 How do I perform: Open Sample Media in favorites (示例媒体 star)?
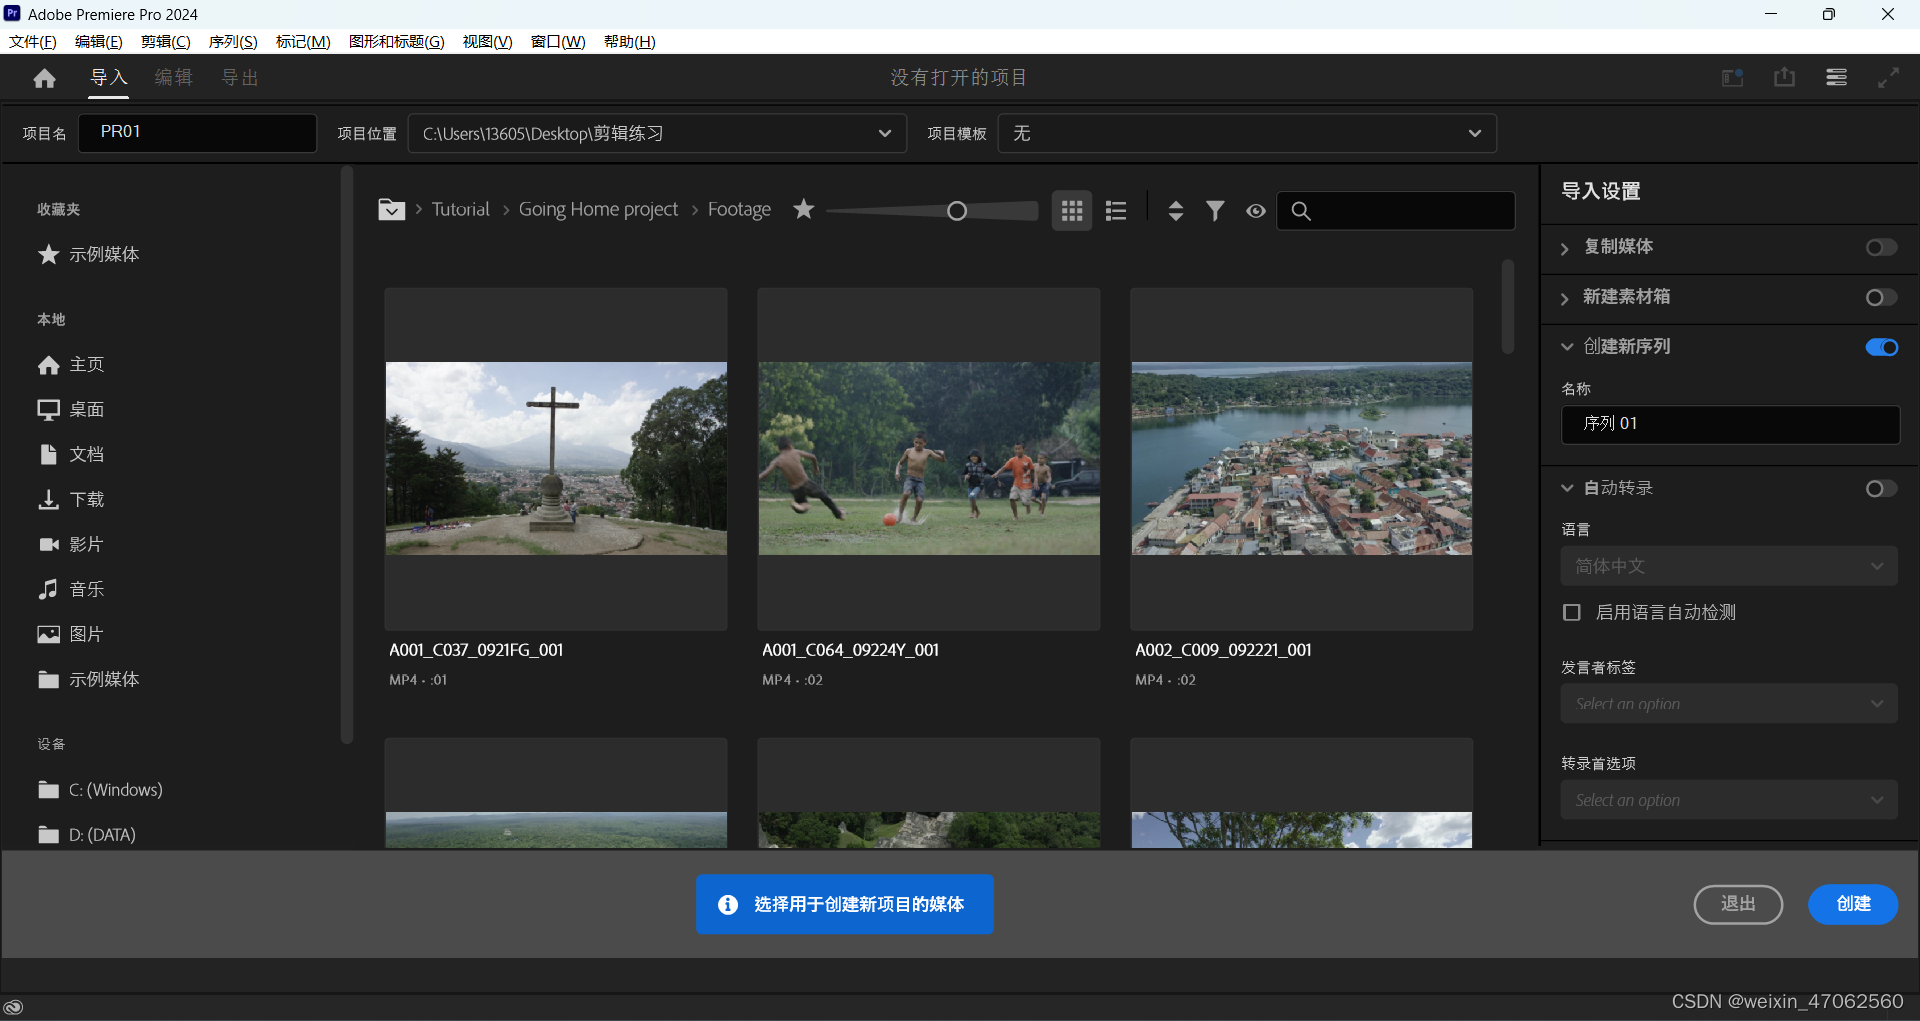click(x=88, y=254)
